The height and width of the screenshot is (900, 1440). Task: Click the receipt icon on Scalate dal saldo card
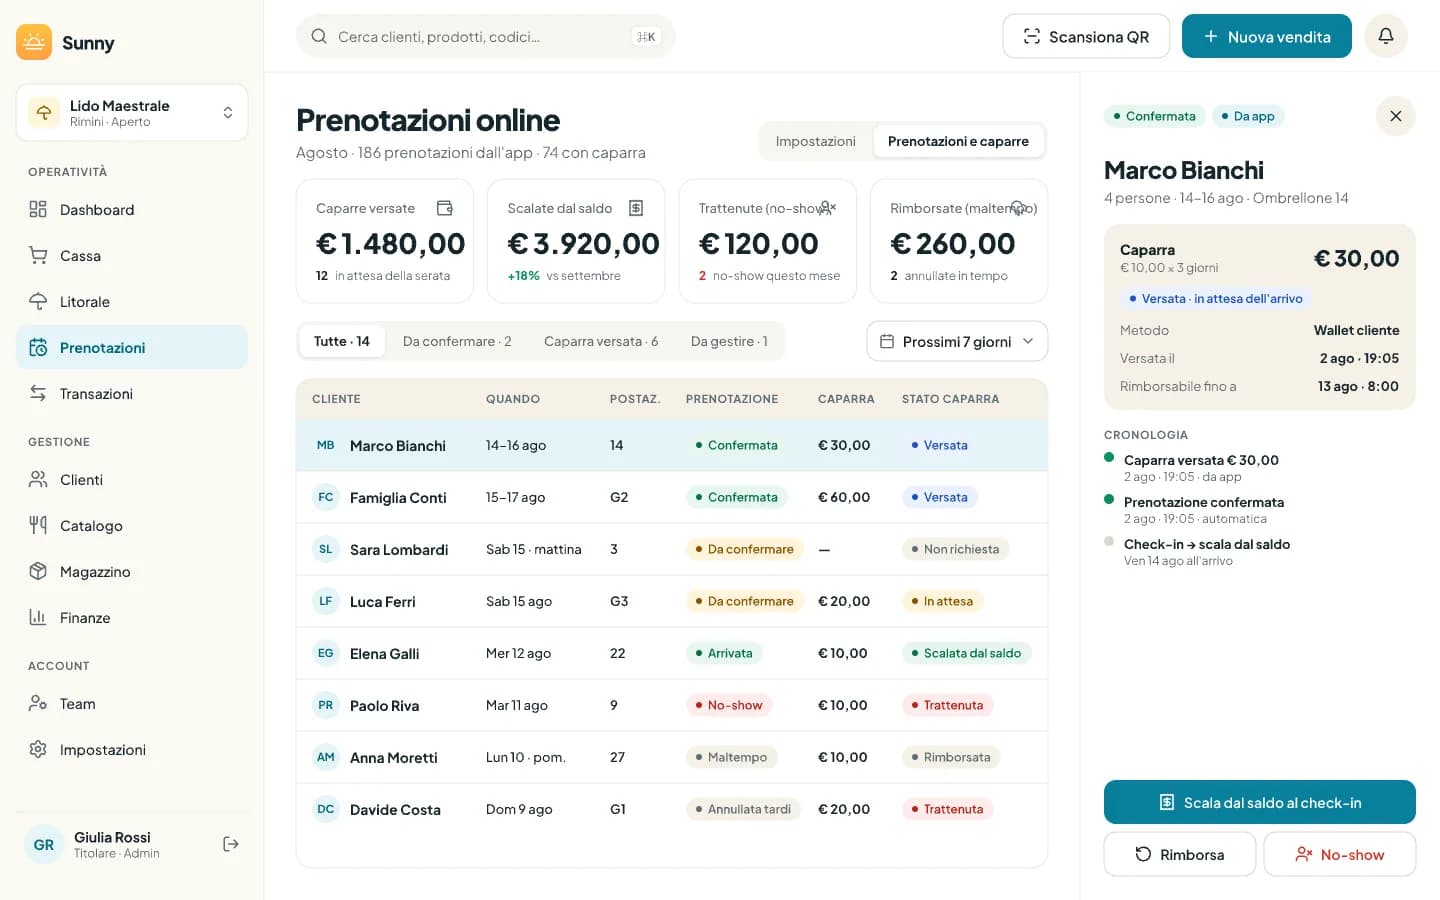point(636,208)
